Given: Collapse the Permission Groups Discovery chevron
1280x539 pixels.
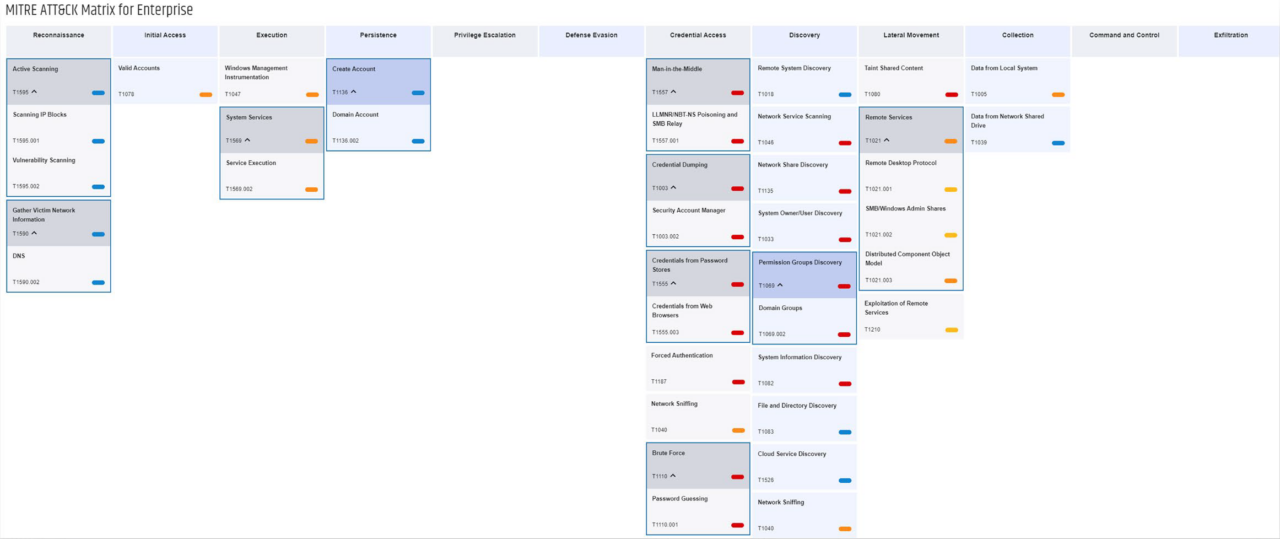Looking at the screenshot, I should pos(781,285).
